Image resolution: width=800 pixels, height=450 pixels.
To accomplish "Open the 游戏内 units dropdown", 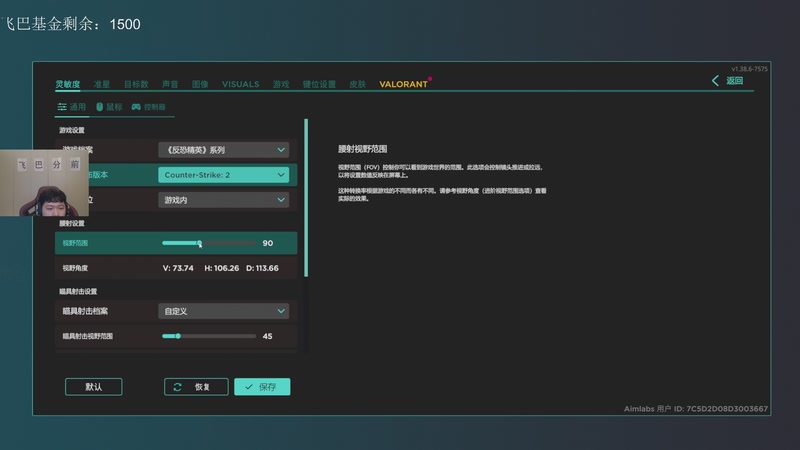I will point(223,200).
